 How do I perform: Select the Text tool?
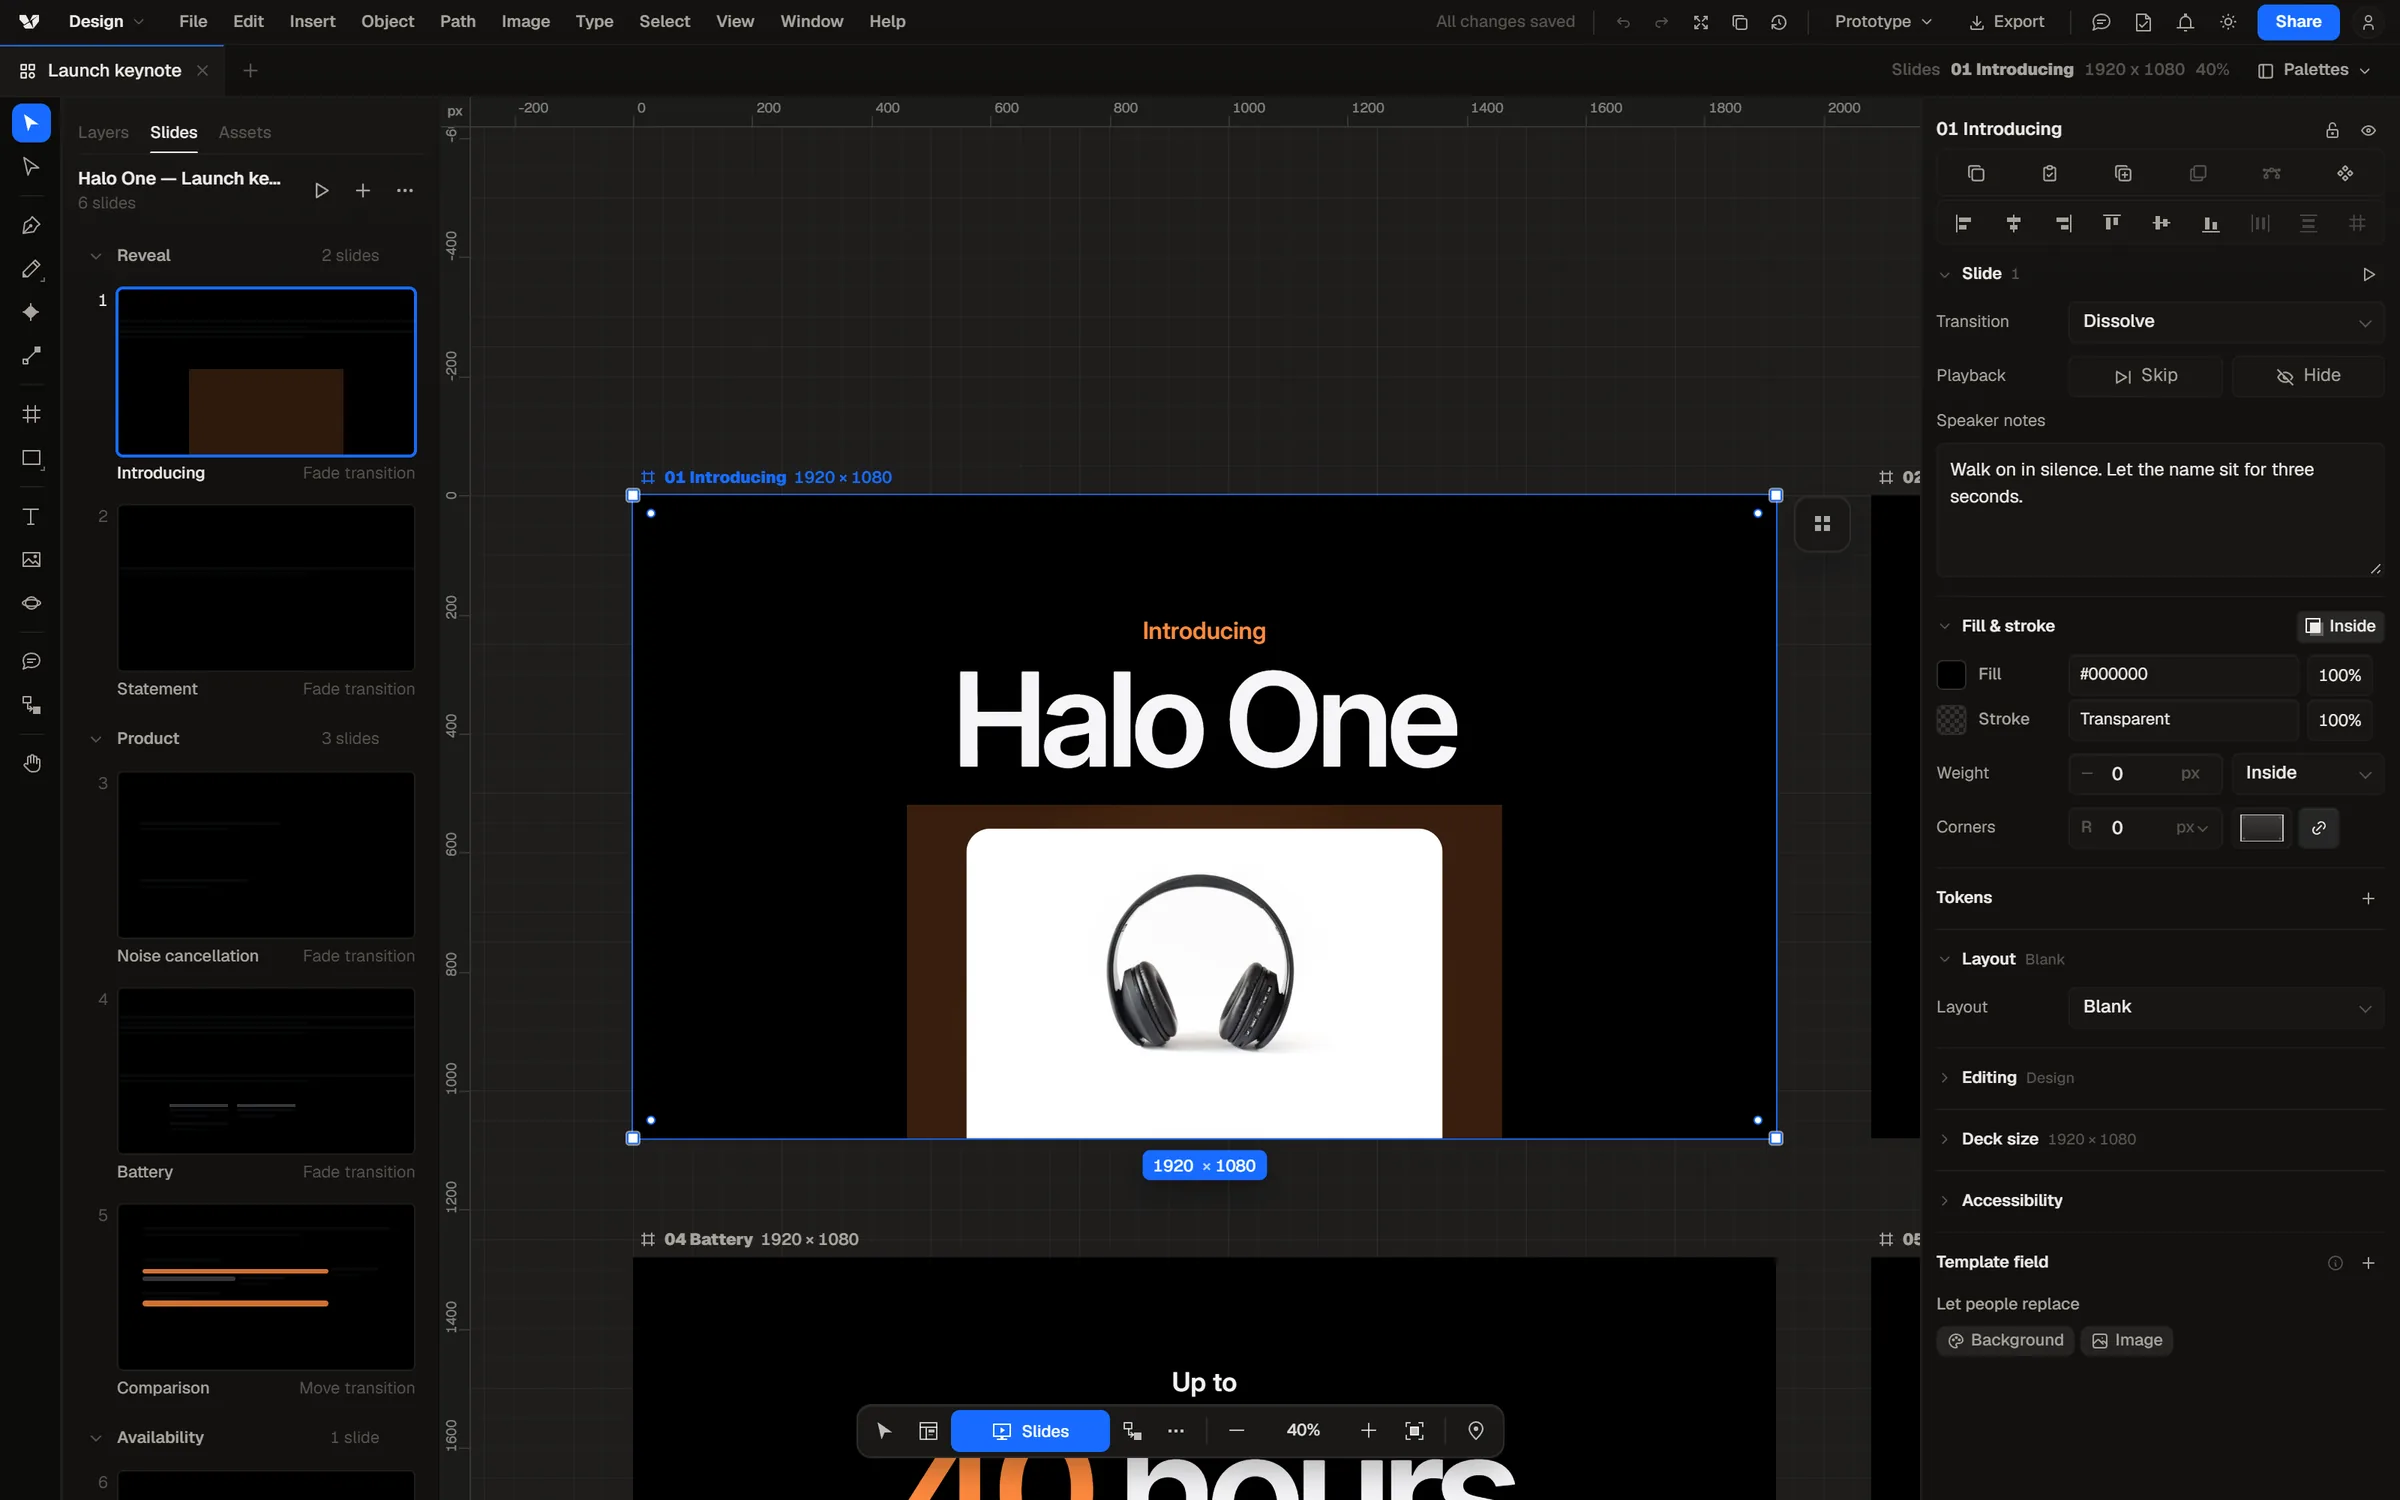pyautogui.click(x=31, y=516)
